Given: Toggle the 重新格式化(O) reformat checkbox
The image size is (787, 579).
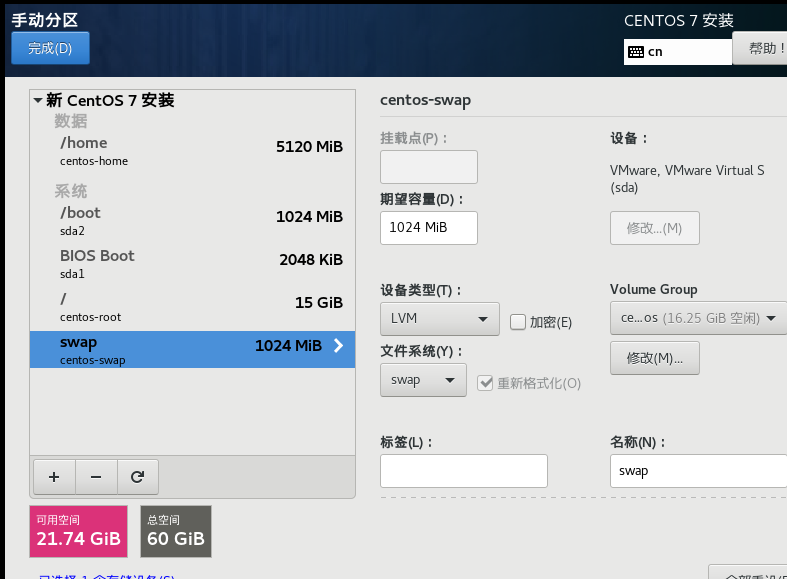Looking at the screenshot, I should [485, 383].
